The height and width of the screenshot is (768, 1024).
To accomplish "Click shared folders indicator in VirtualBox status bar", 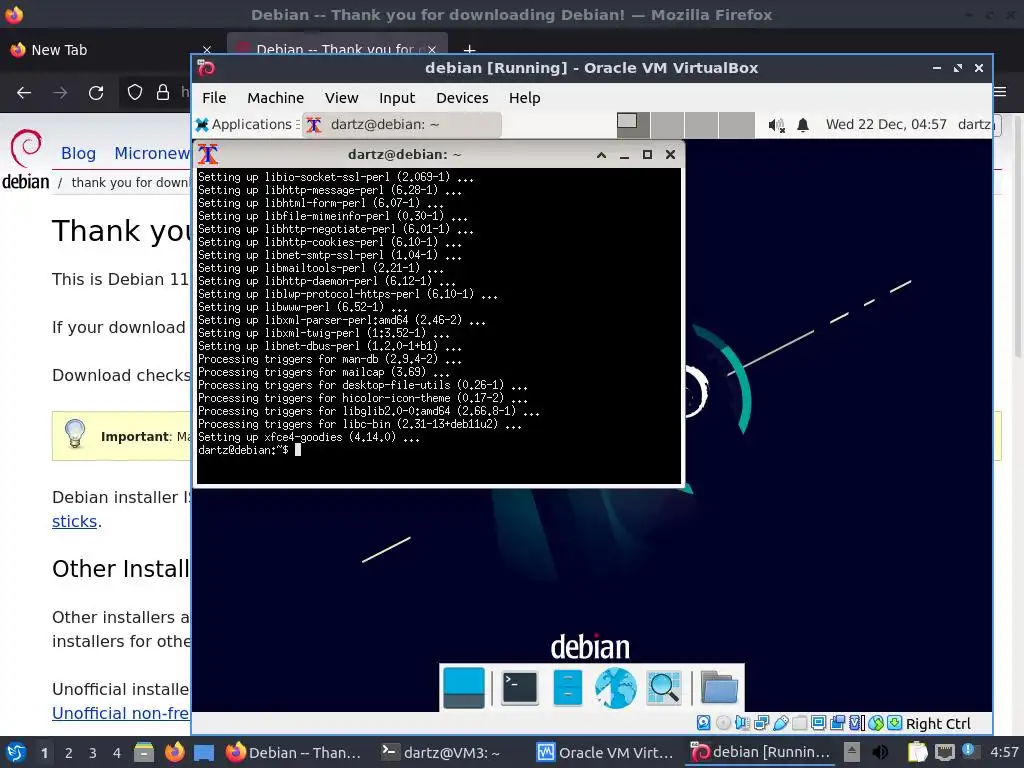I will click(799, 723).
